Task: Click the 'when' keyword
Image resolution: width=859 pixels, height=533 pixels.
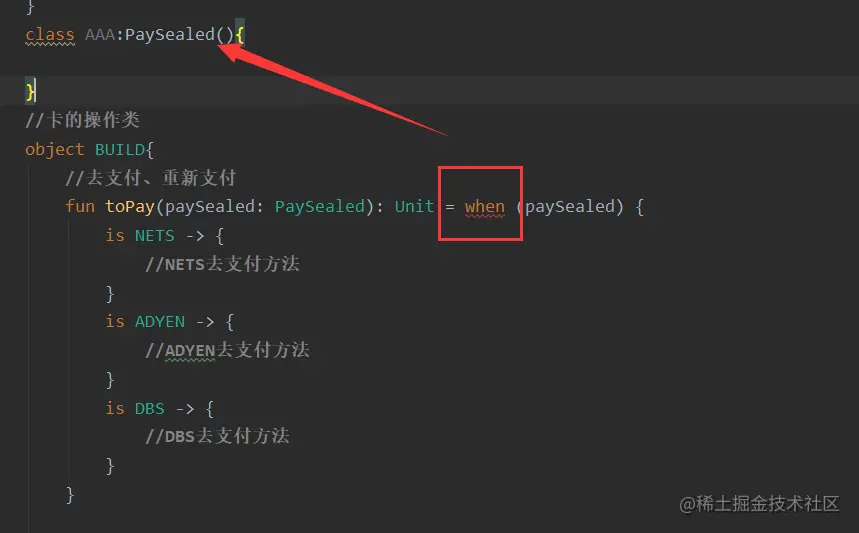Action: click(x=485, y=207)
